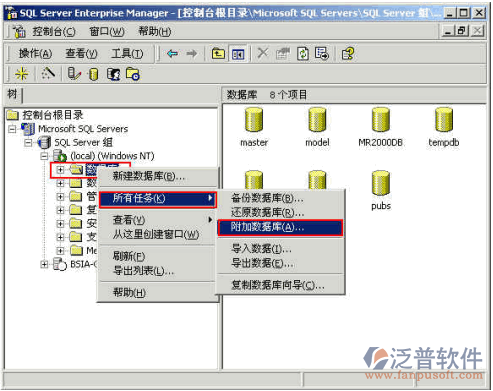Image resolution: width=493 pixels, height=391 pixels.
Task: Click the New Database cylinder toolbar icon
Action: coord(94,74)
